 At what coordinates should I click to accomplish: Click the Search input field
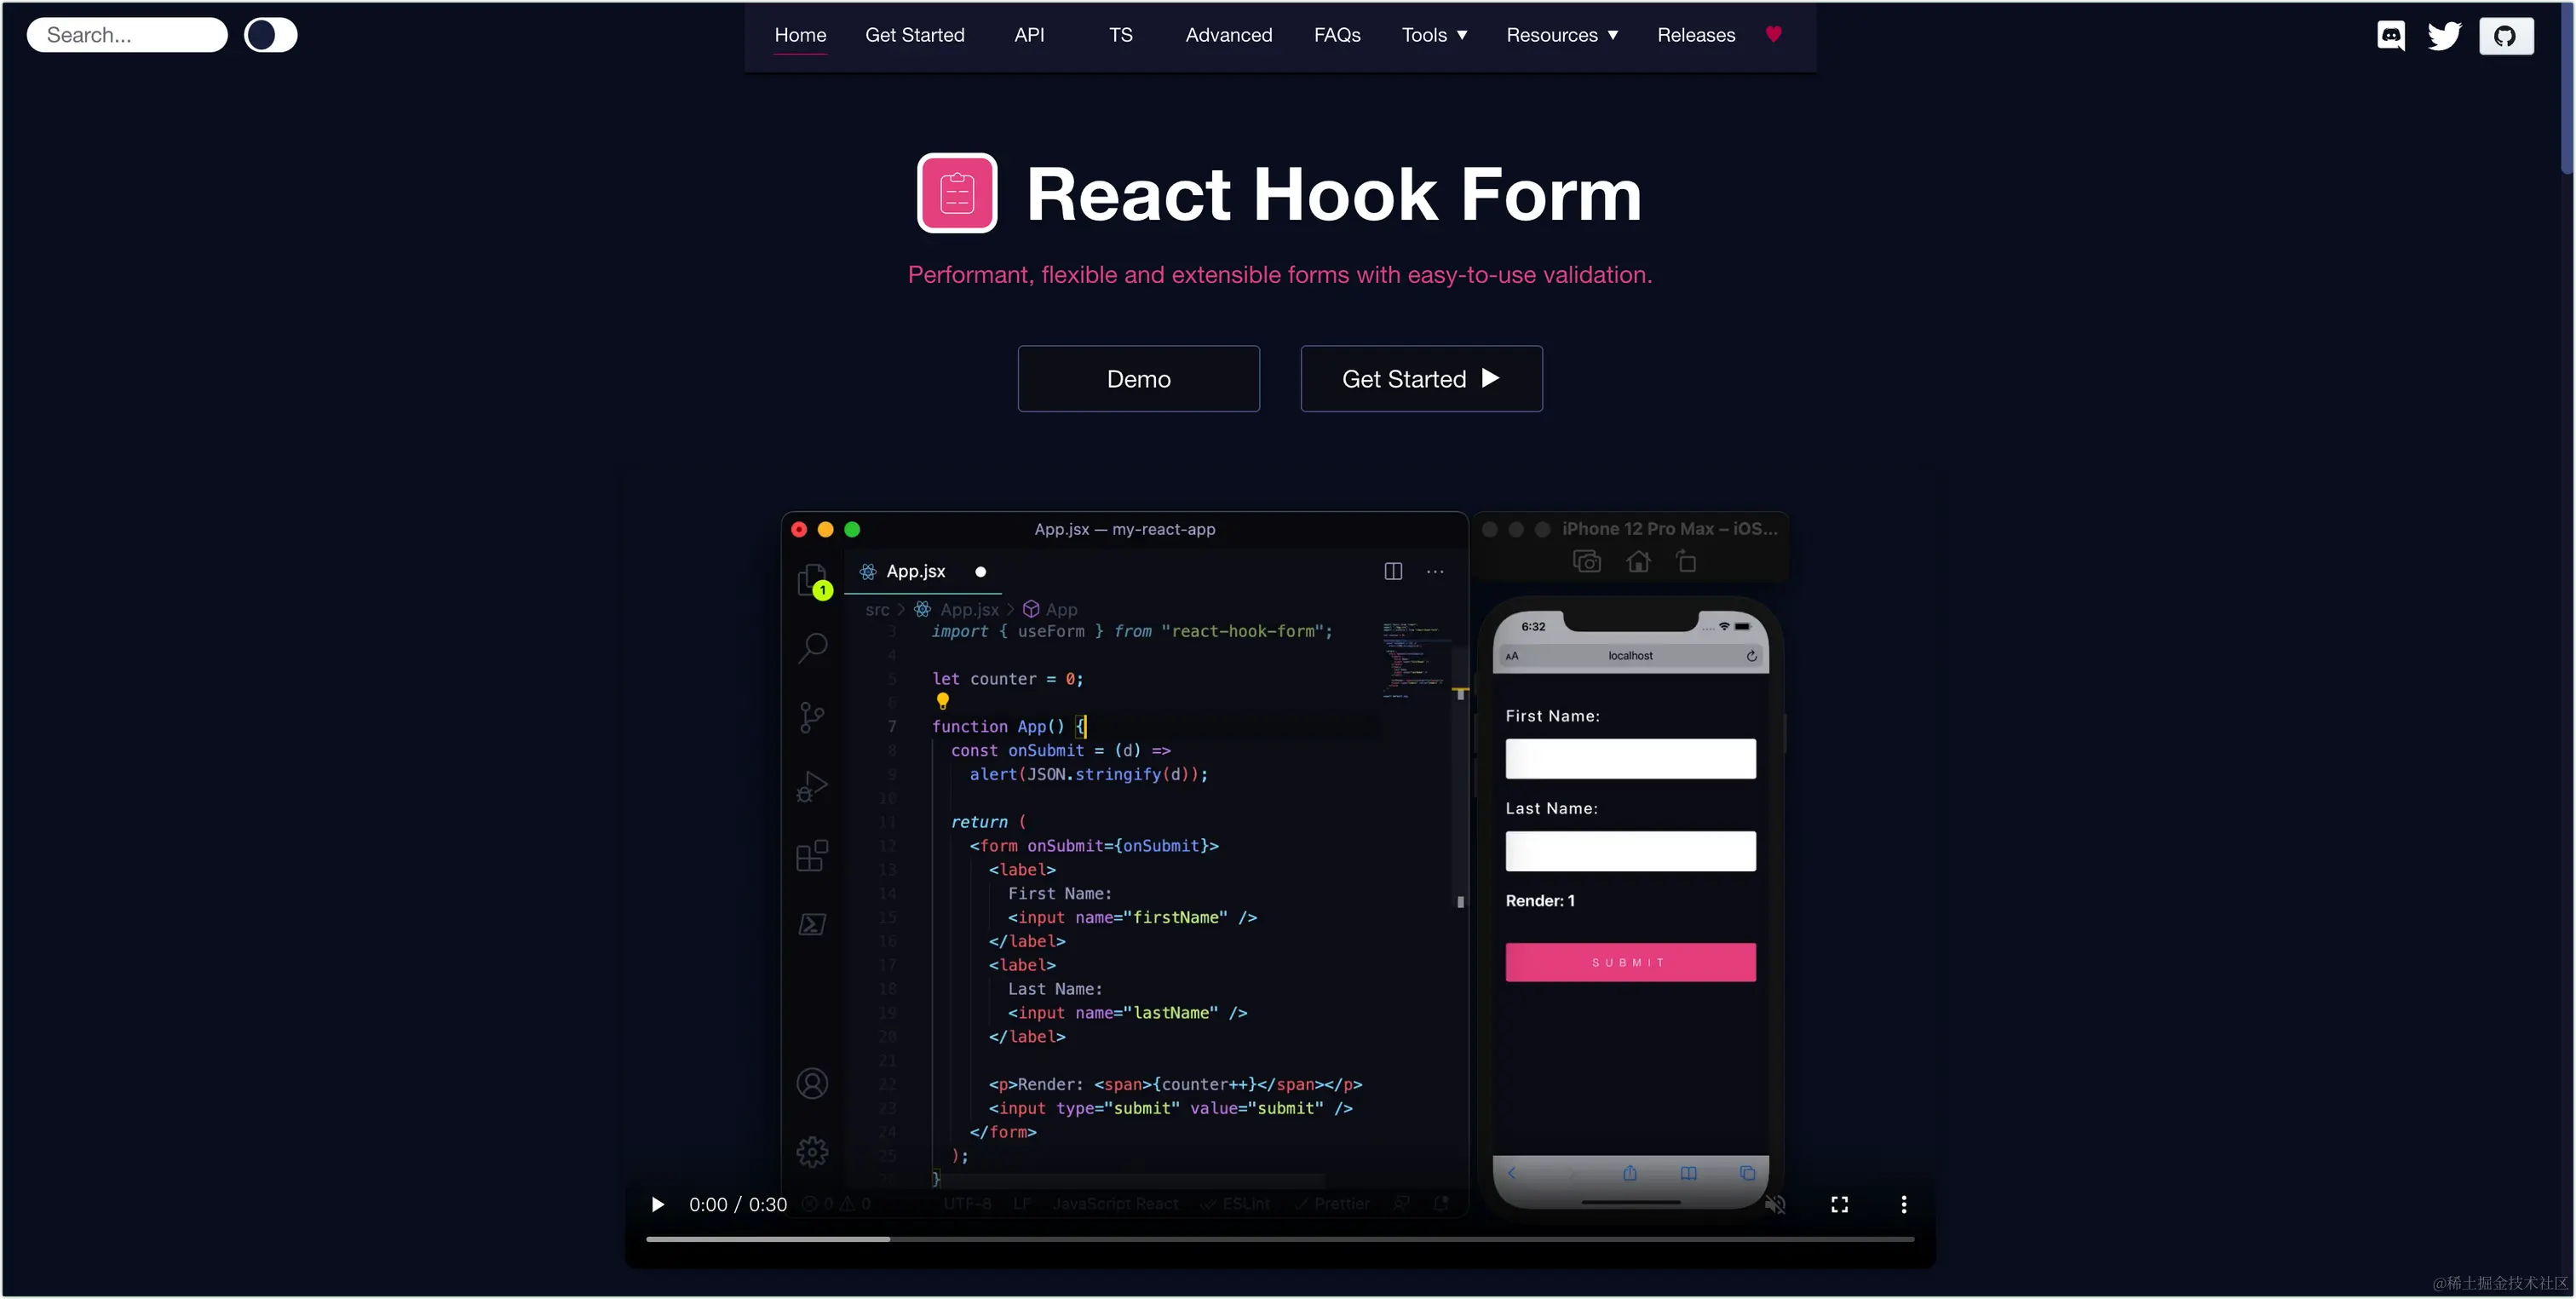point(127,35)
